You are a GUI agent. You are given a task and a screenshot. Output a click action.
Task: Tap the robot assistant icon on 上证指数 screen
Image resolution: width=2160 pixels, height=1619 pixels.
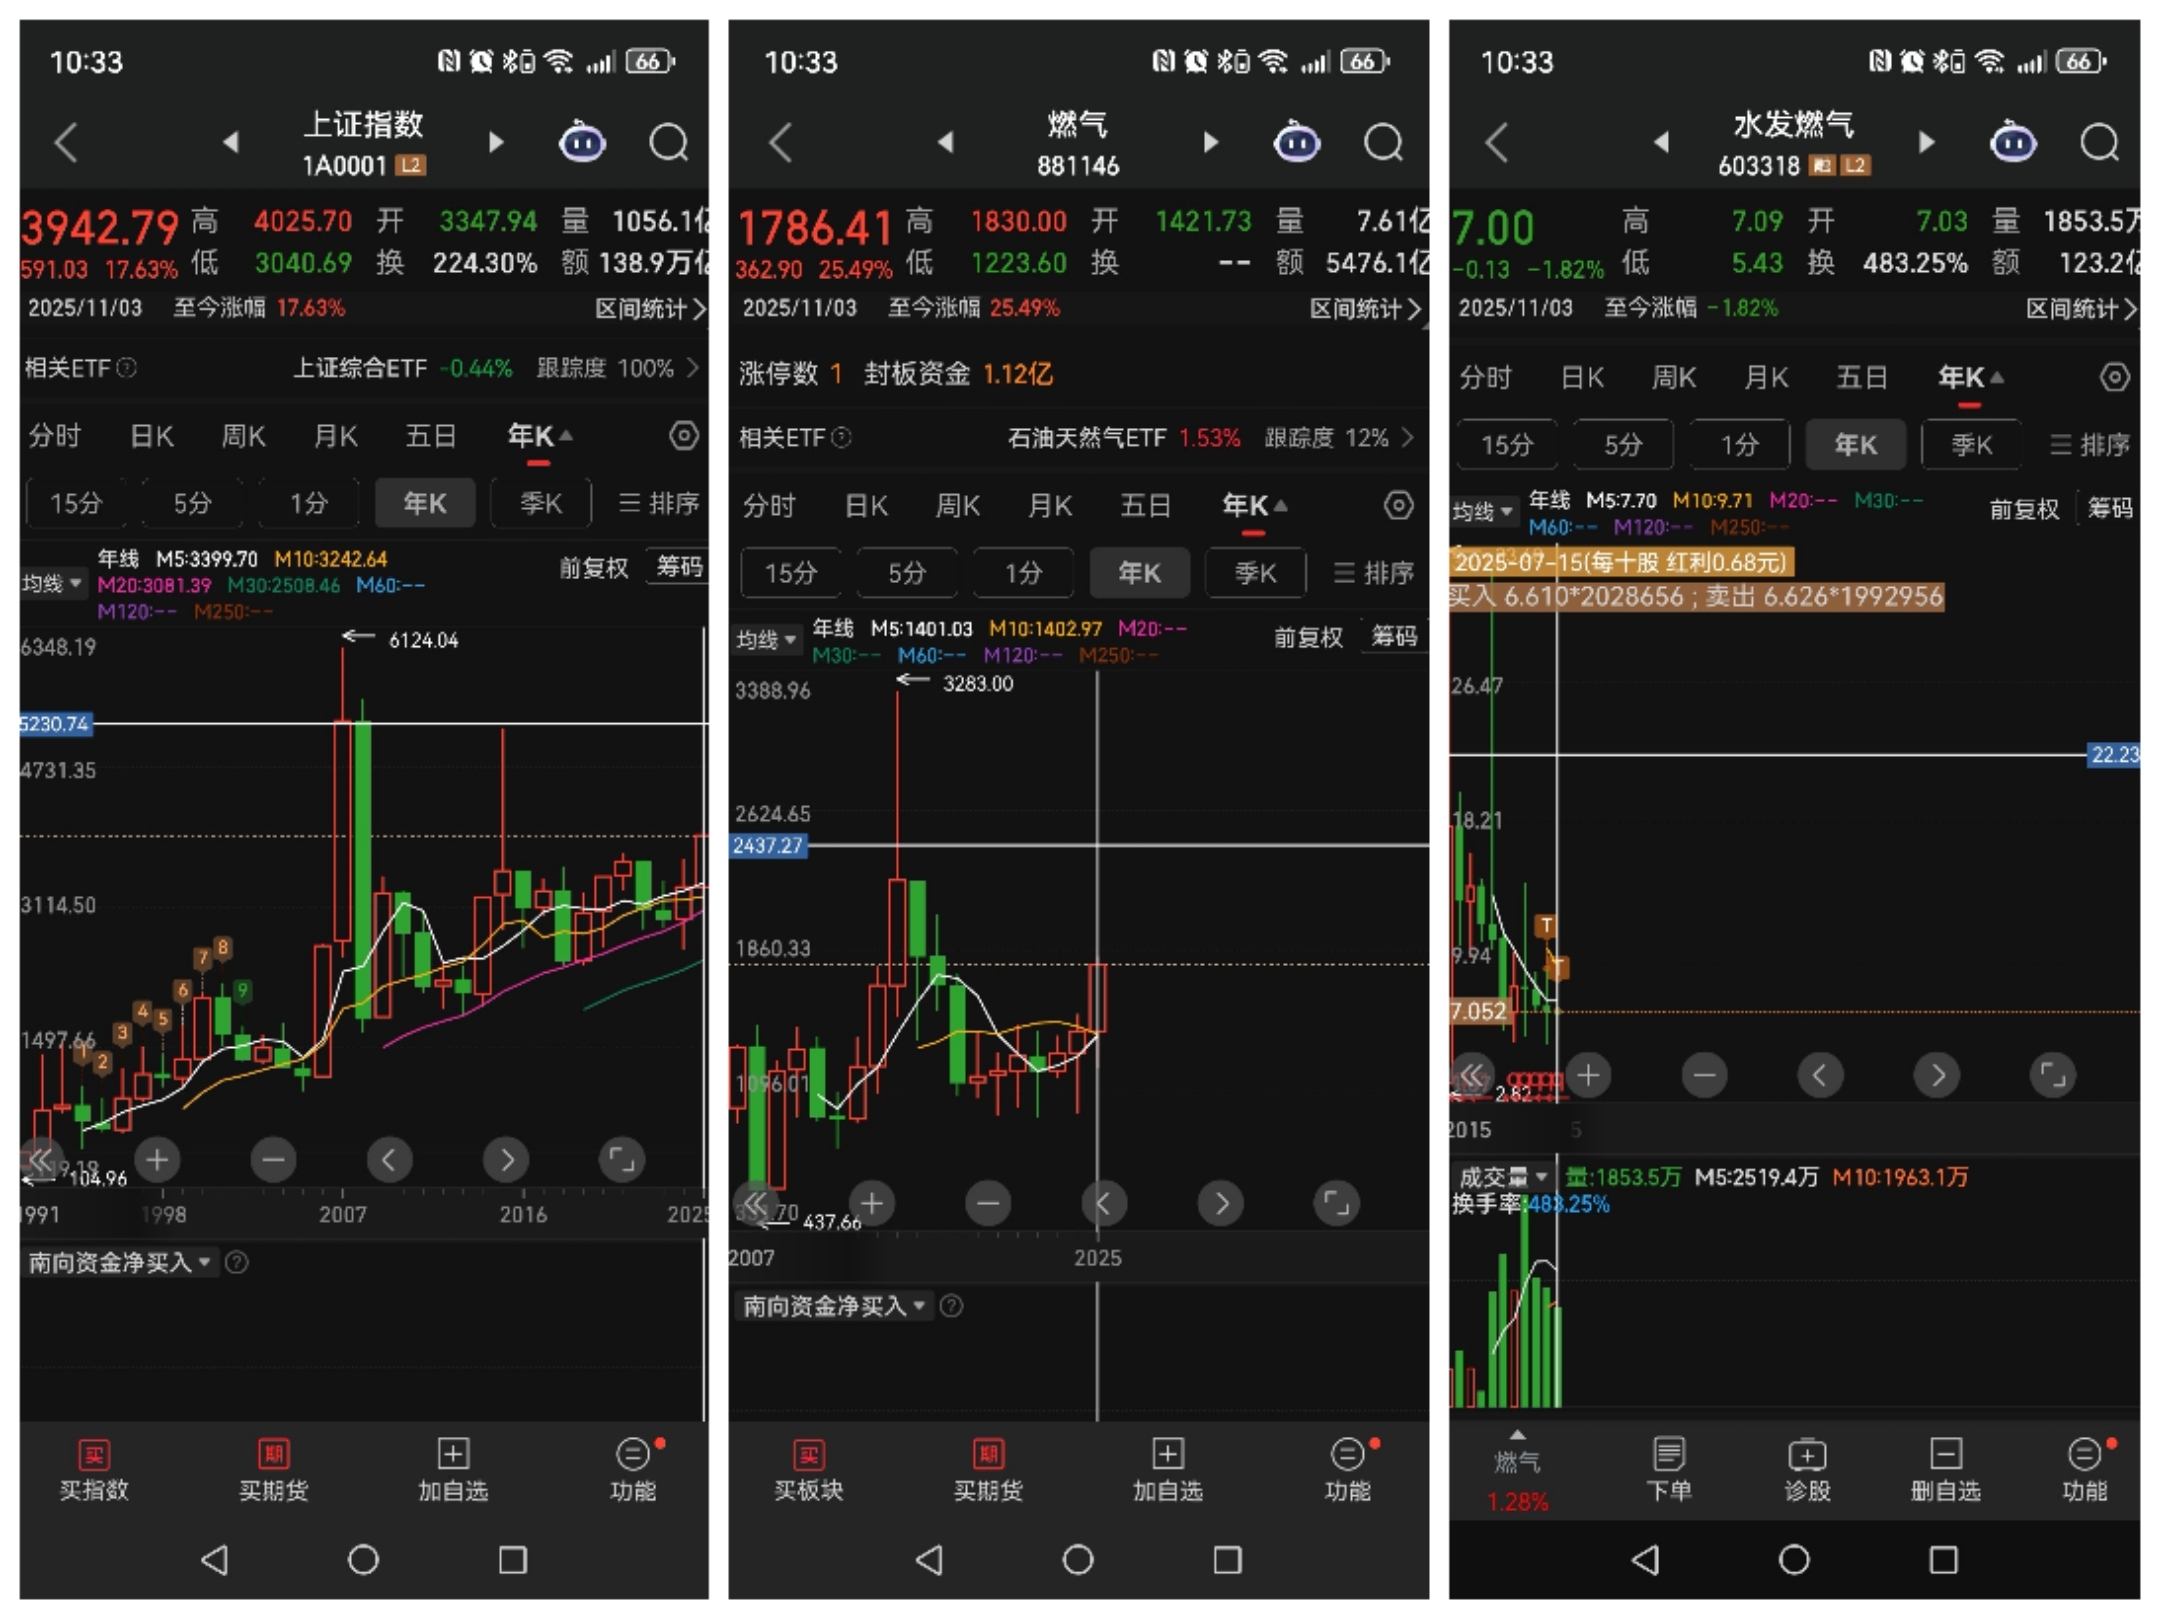(581, 143)
